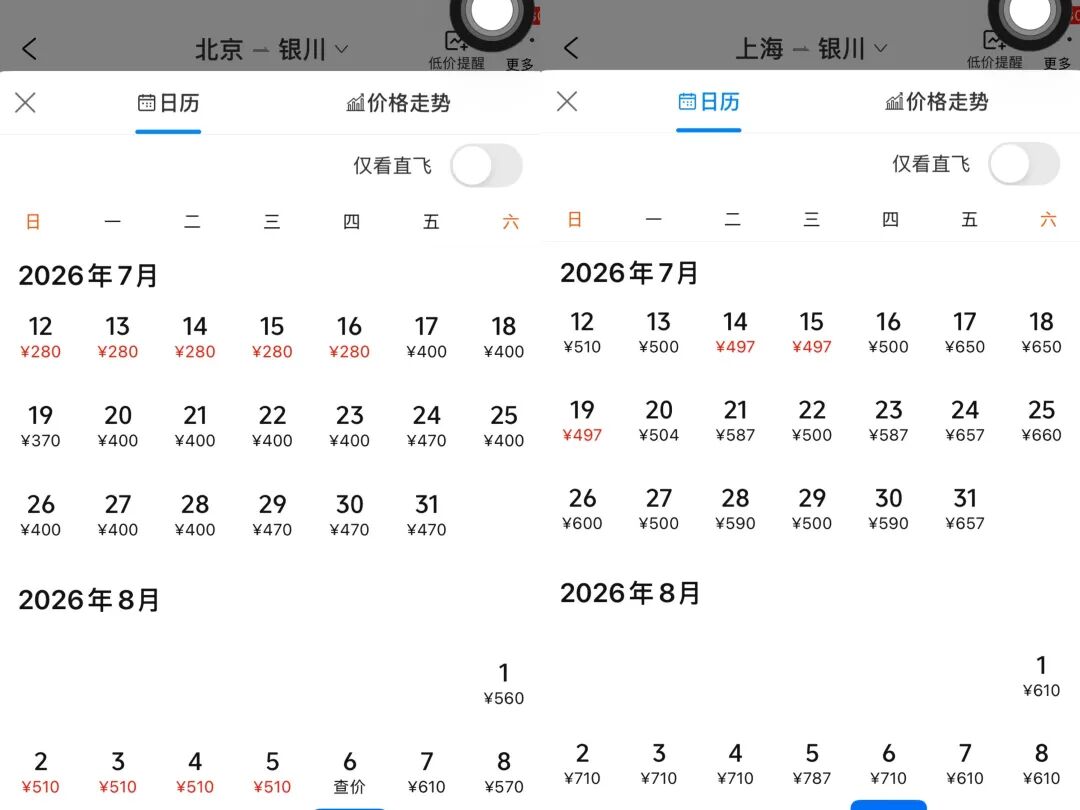1080x810 pixels.
Task: Switch to 价格走势 tab in 北京–银川 panel
Action: pyautogui.click(x=398, y=103)
